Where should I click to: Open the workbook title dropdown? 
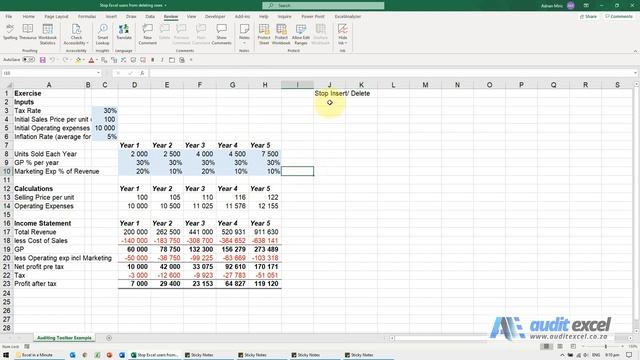click(x=165, y=5)
